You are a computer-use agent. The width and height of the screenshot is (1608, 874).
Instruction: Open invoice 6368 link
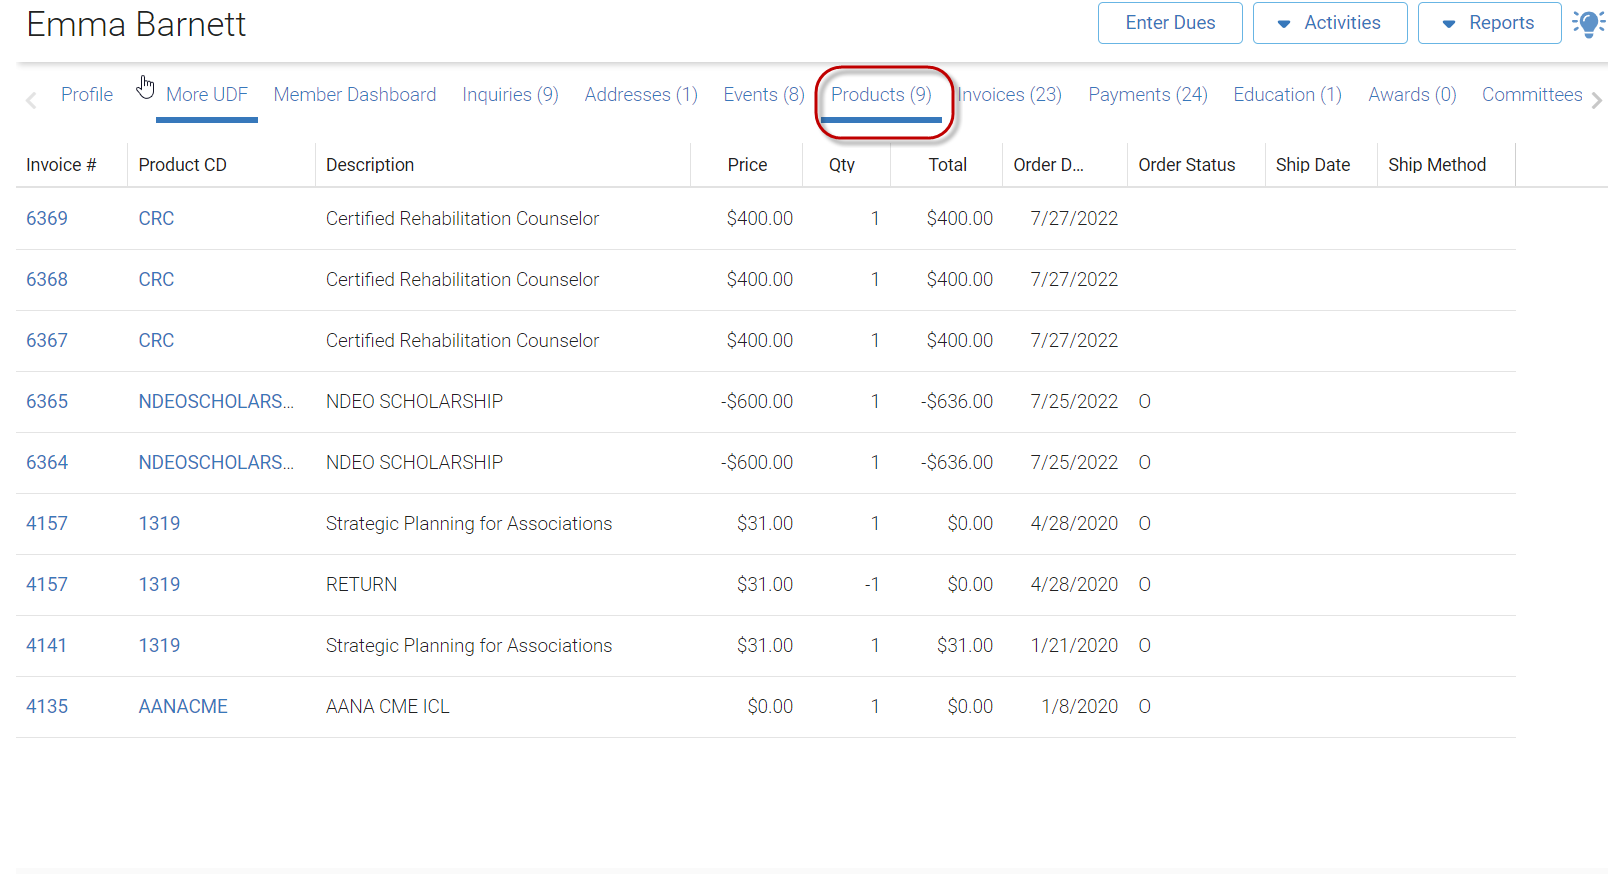[x=47, y=280]
